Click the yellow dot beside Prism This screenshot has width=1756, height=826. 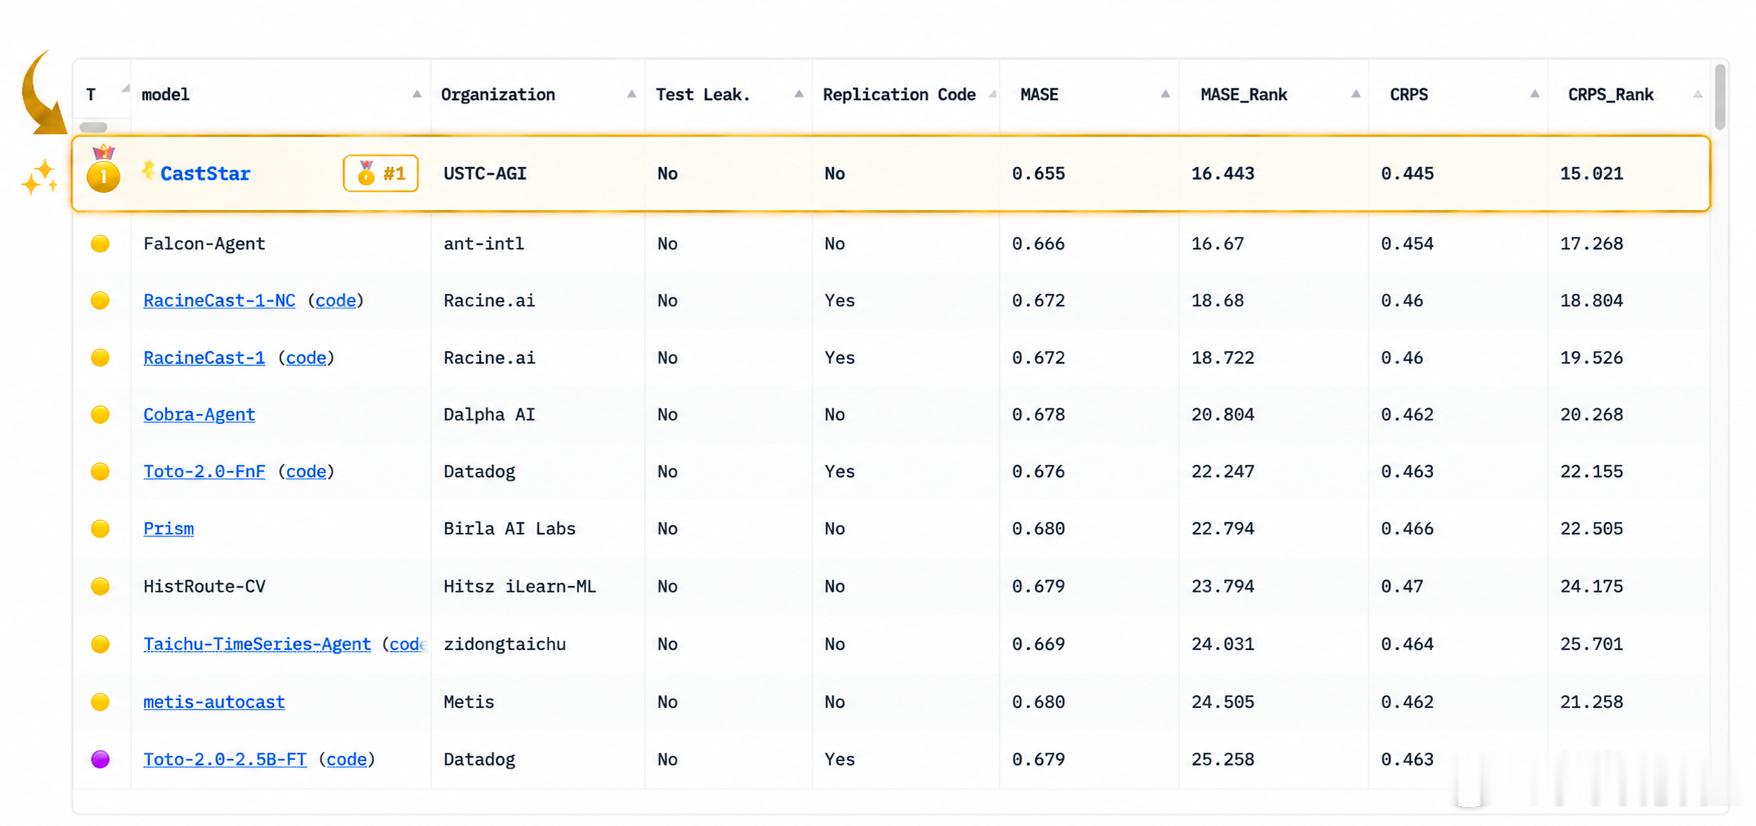coord(100,528)
